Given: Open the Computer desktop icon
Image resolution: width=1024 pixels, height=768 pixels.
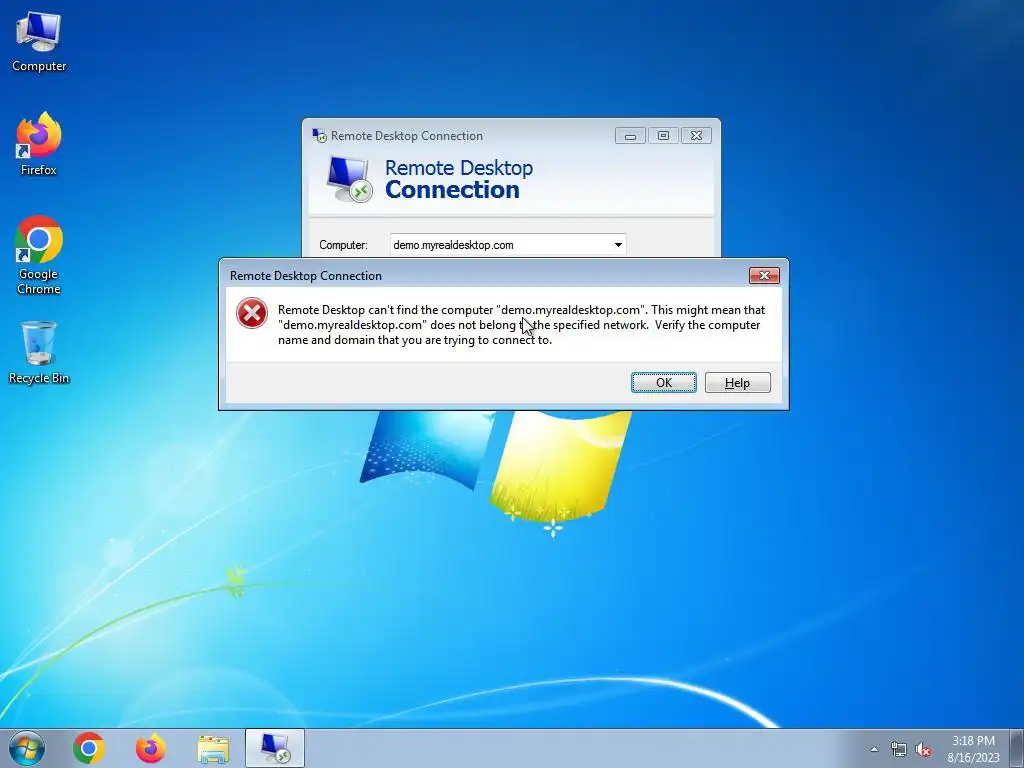Looking at the screenshot, I should 39,42.
